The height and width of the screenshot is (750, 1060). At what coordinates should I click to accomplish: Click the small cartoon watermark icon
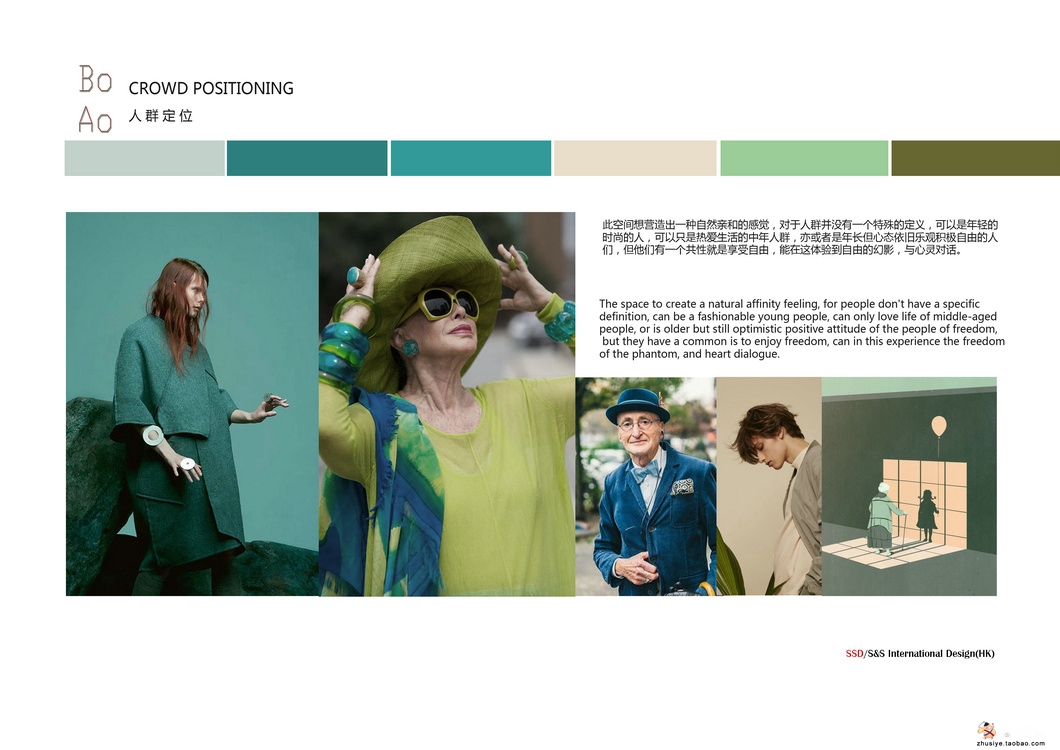[987, 730]
